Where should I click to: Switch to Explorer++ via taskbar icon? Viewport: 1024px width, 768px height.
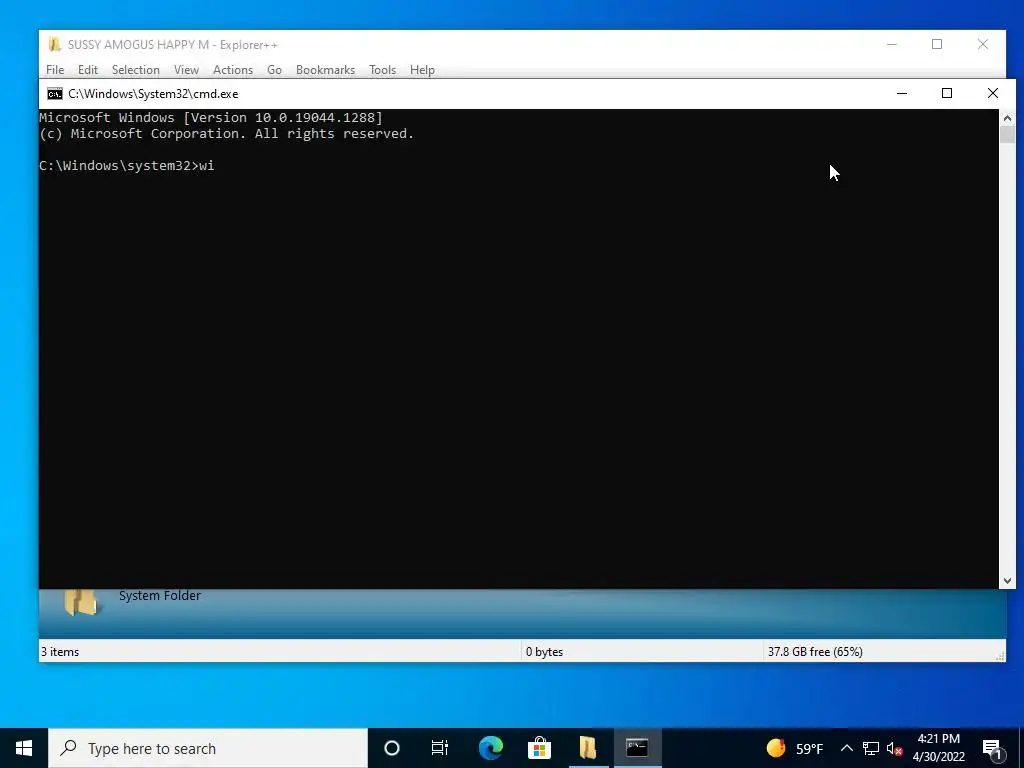(588, 748)
